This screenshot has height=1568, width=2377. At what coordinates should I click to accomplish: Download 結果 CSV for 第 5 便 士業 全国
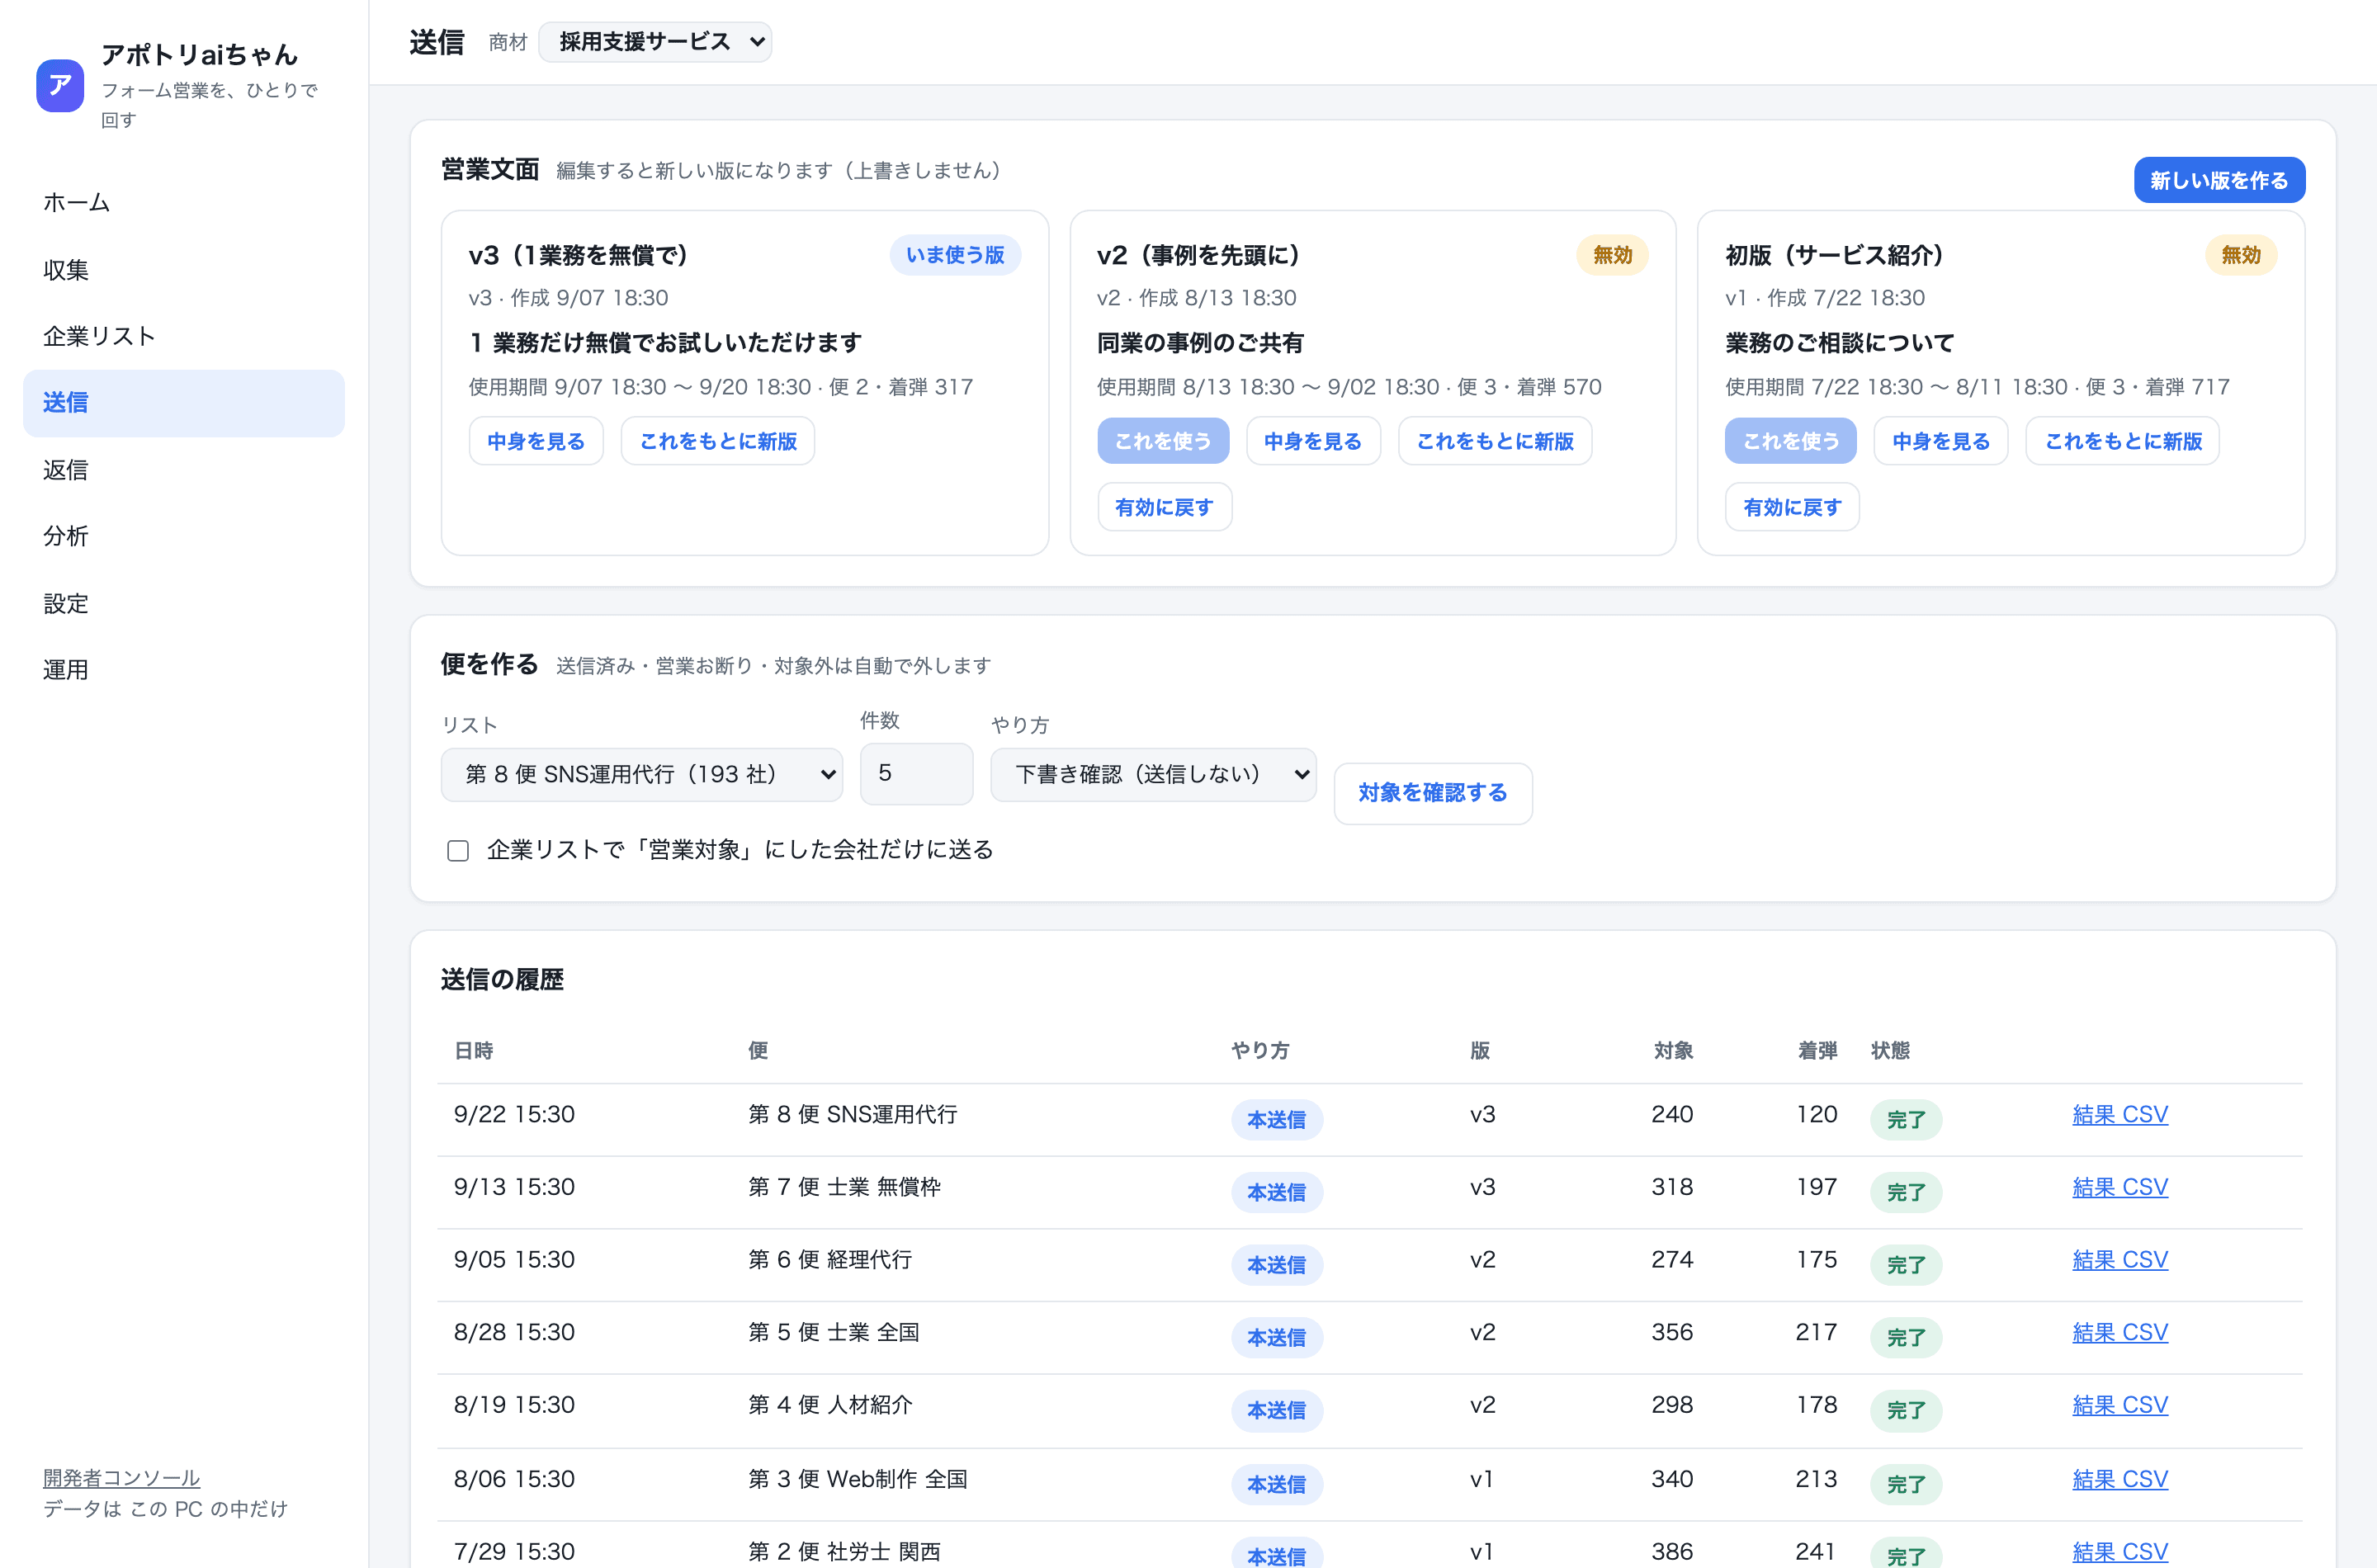click(x=2120, y=1332)
